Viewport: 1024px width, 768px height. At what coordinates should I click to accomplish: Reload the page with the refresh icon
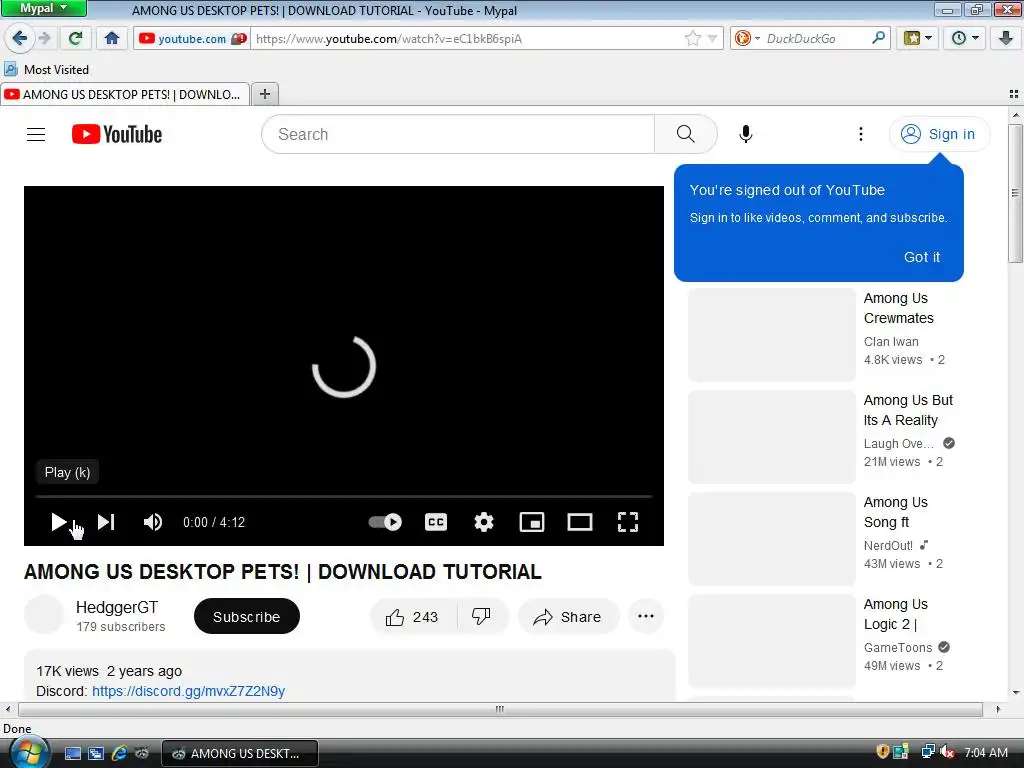tap(76, 39)
